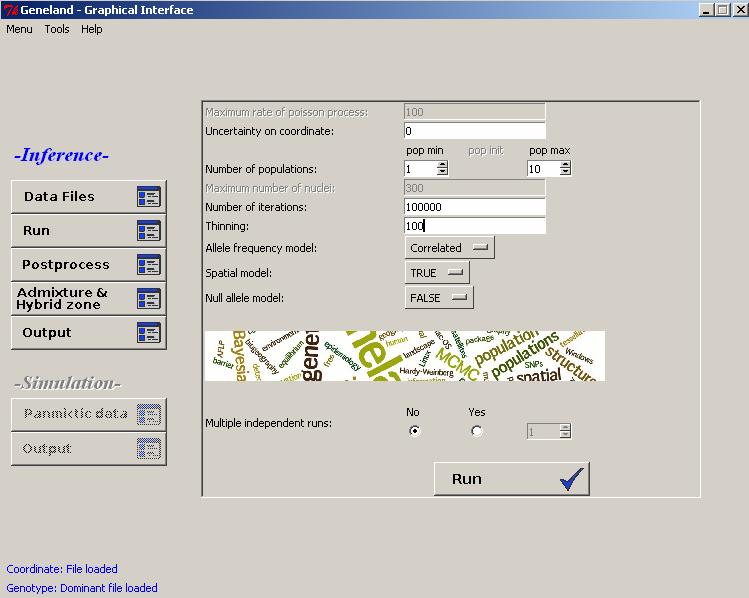Click the -Inference- heading
This screenshot has width=749, height=598.
tap(62, 155)
